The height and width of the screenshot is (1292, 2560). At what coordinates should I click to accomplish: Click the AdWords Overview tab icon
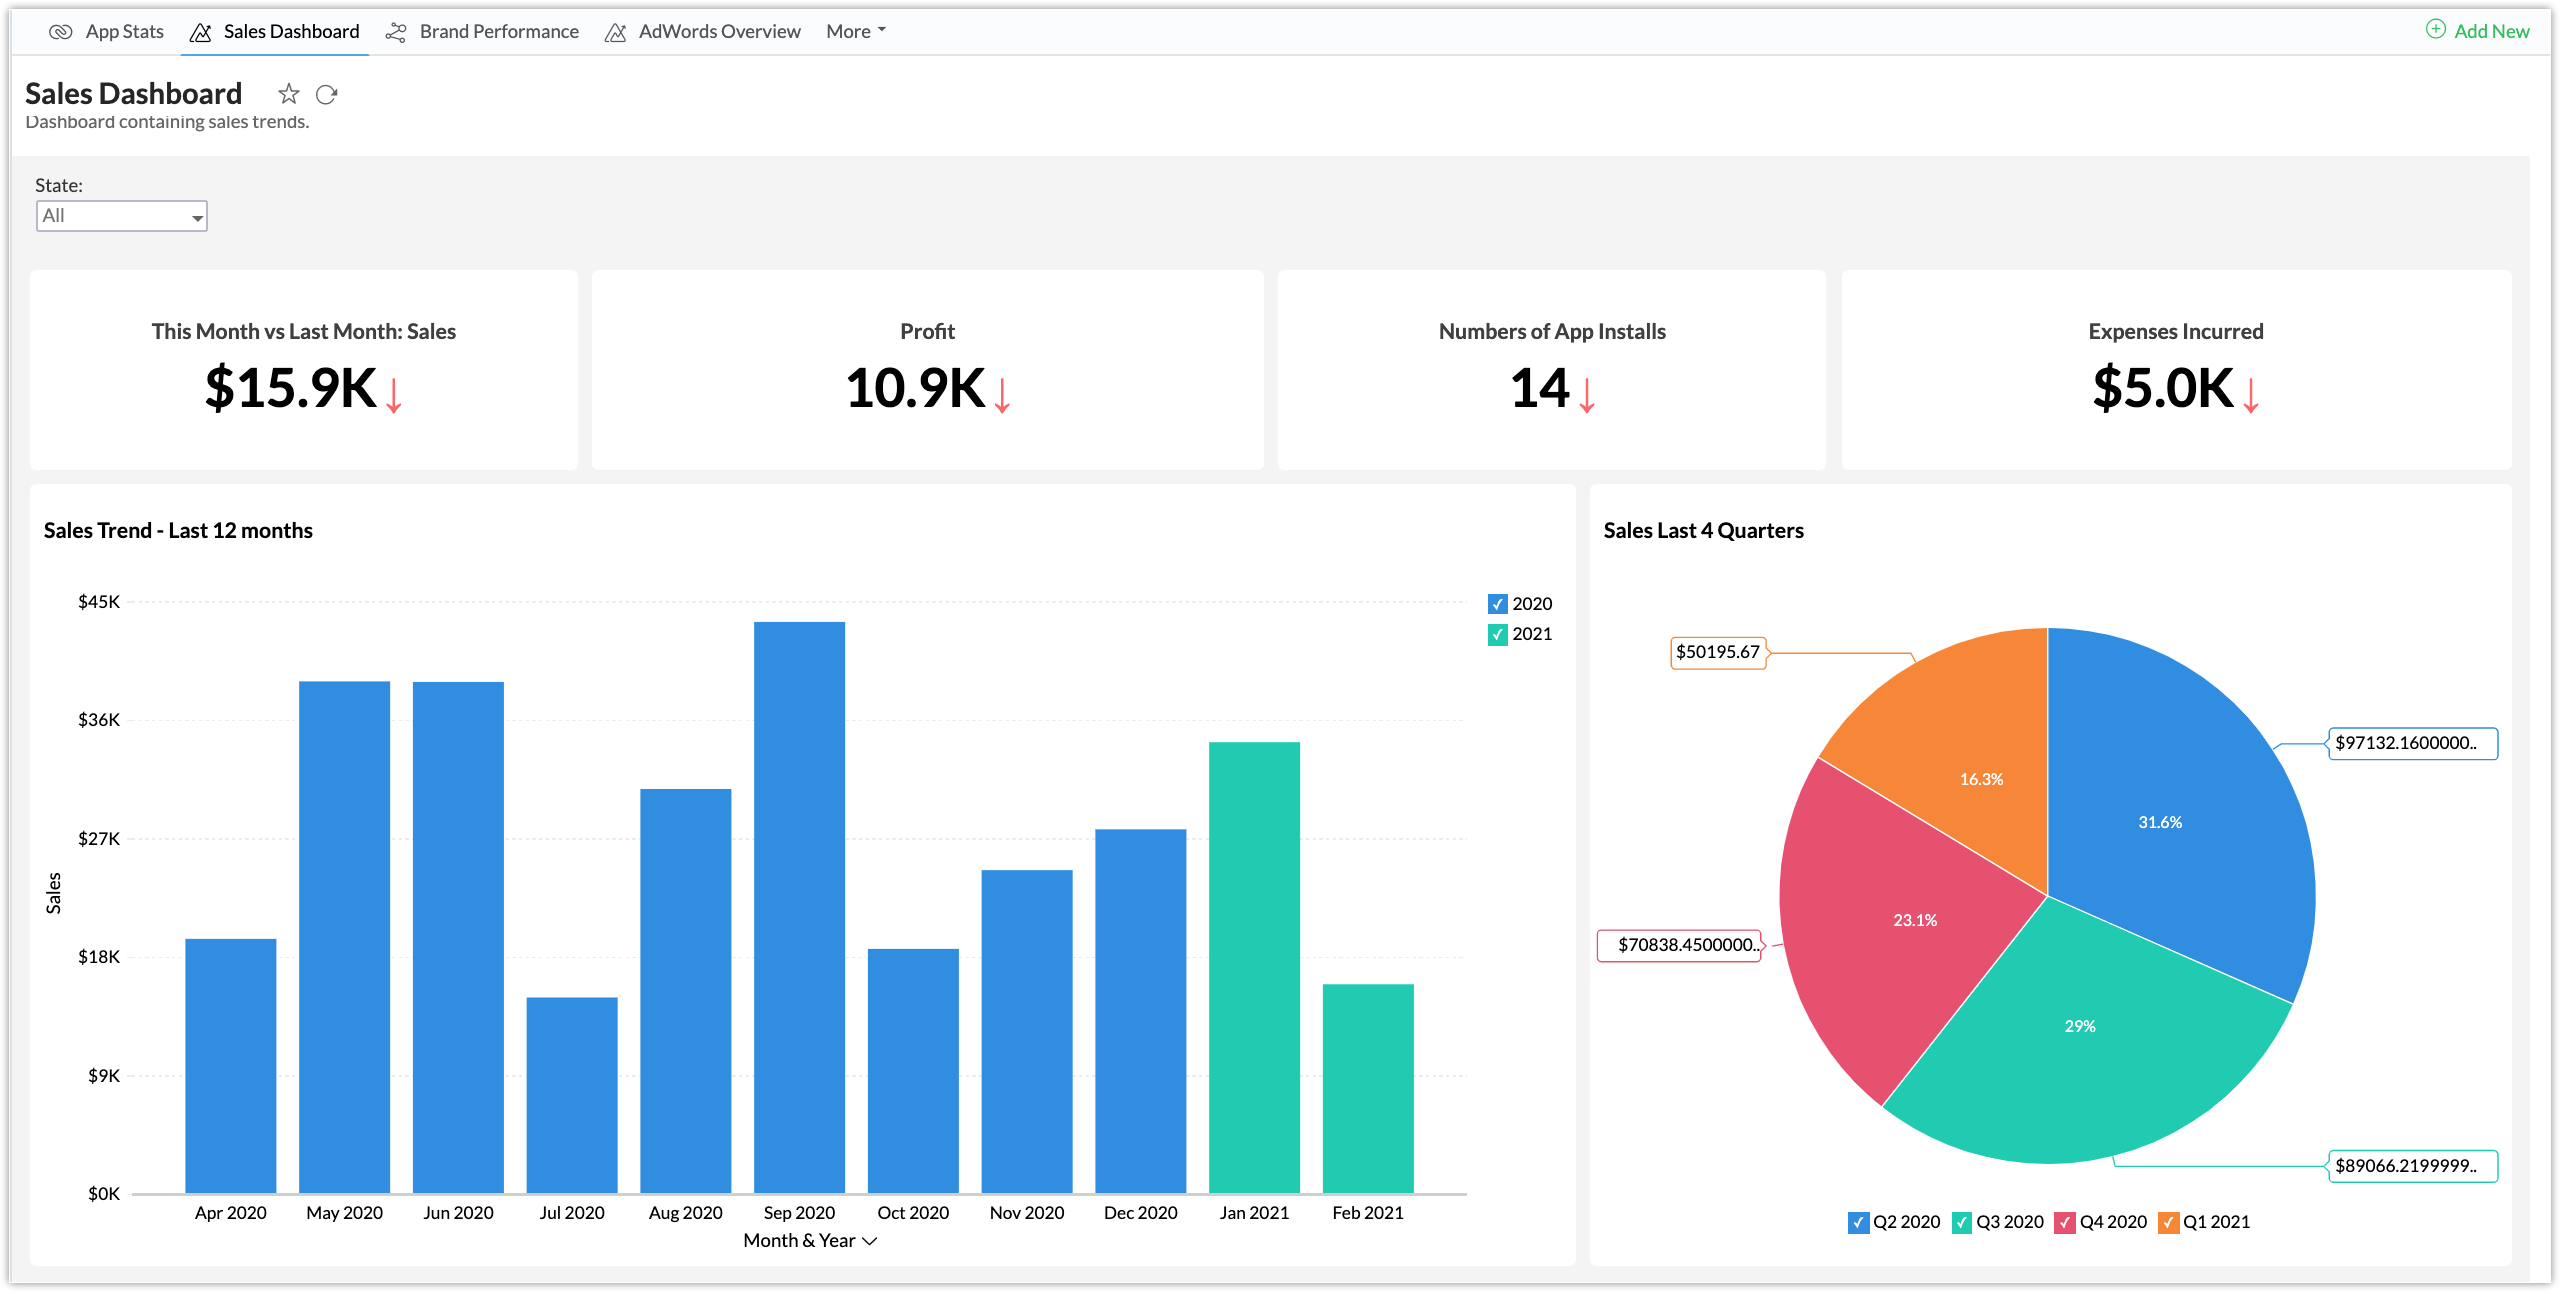point(615,32)
